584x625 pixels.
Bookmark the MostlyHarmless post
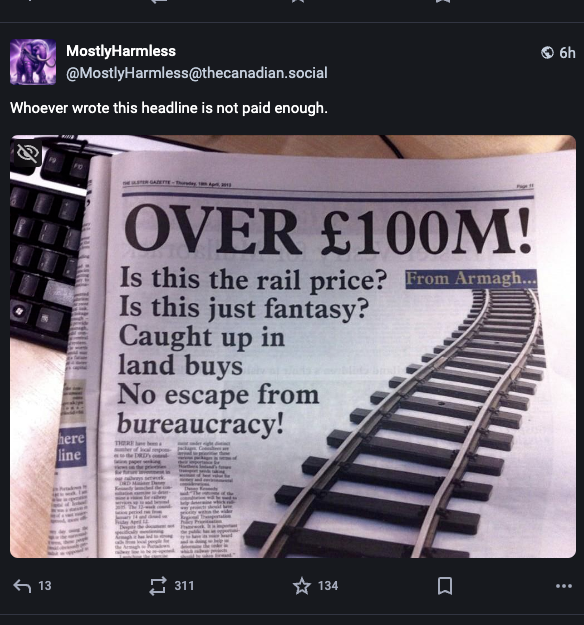444,586
